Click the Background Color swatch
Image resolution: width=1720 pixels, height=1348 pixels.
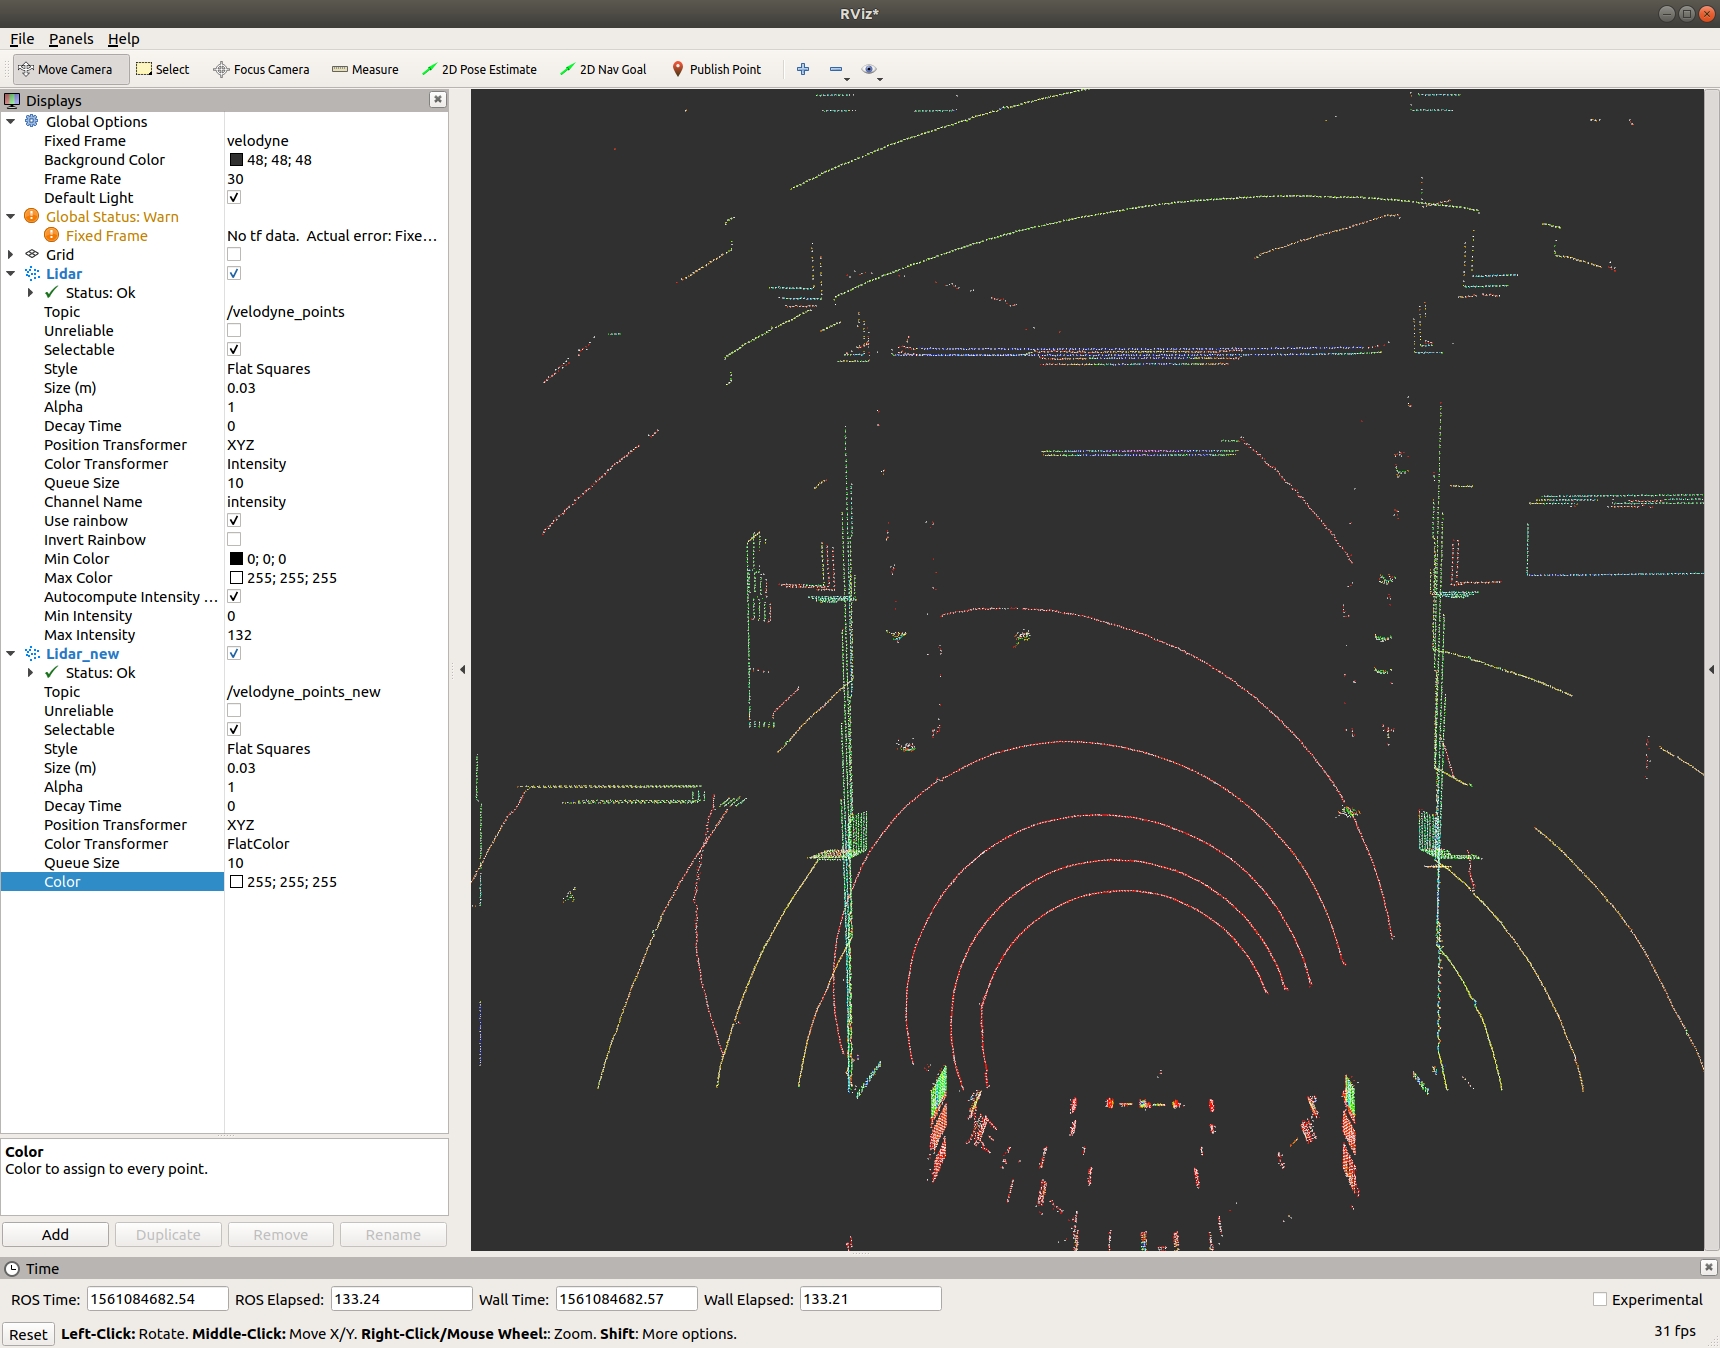point(236,160)
